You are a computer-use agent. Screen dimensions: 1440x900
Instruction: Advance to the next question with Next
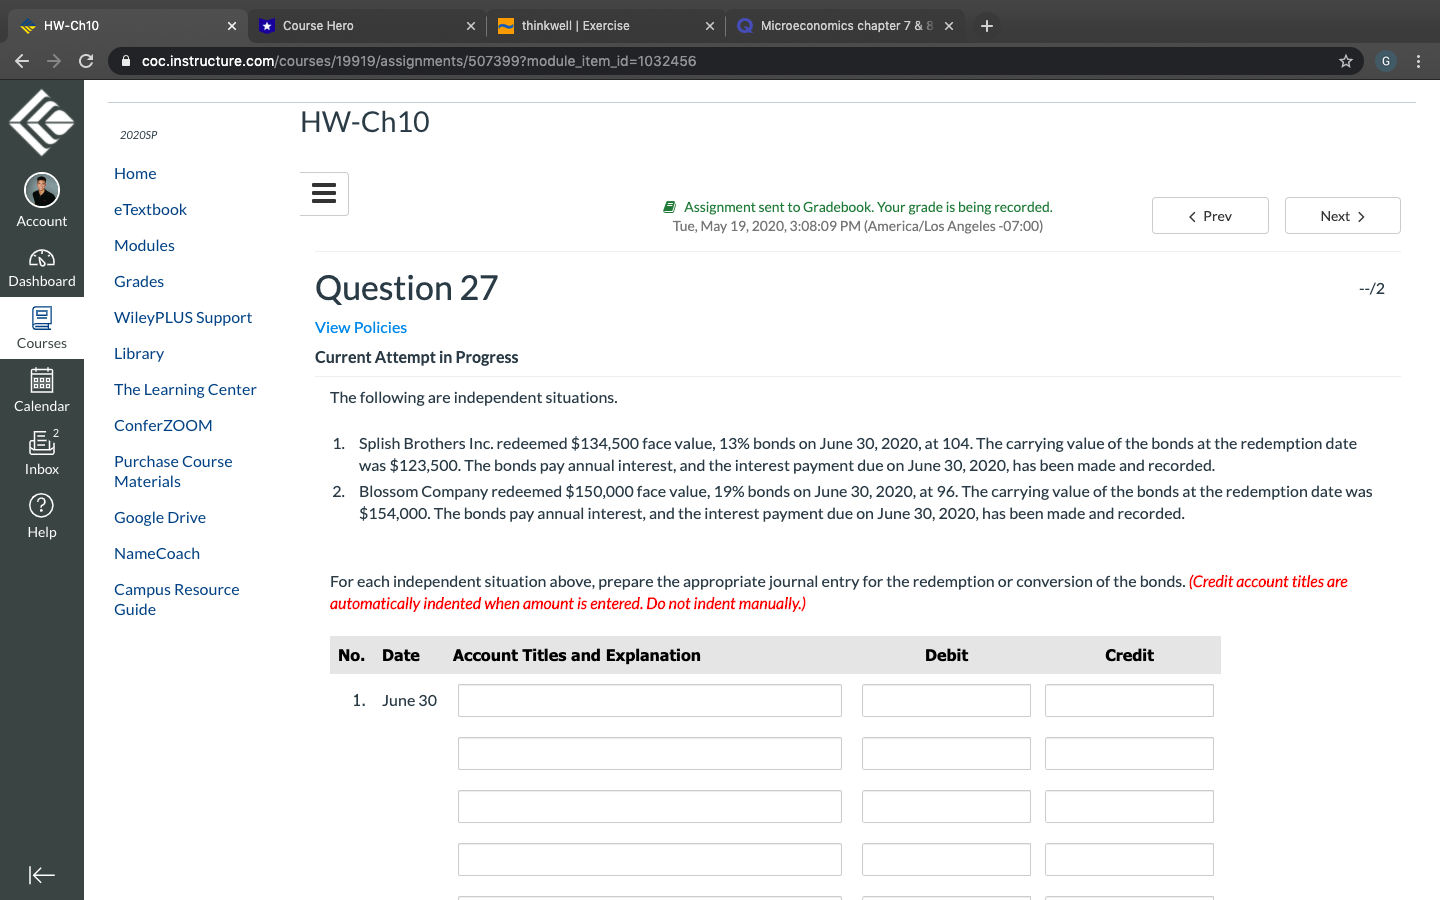1342,215
